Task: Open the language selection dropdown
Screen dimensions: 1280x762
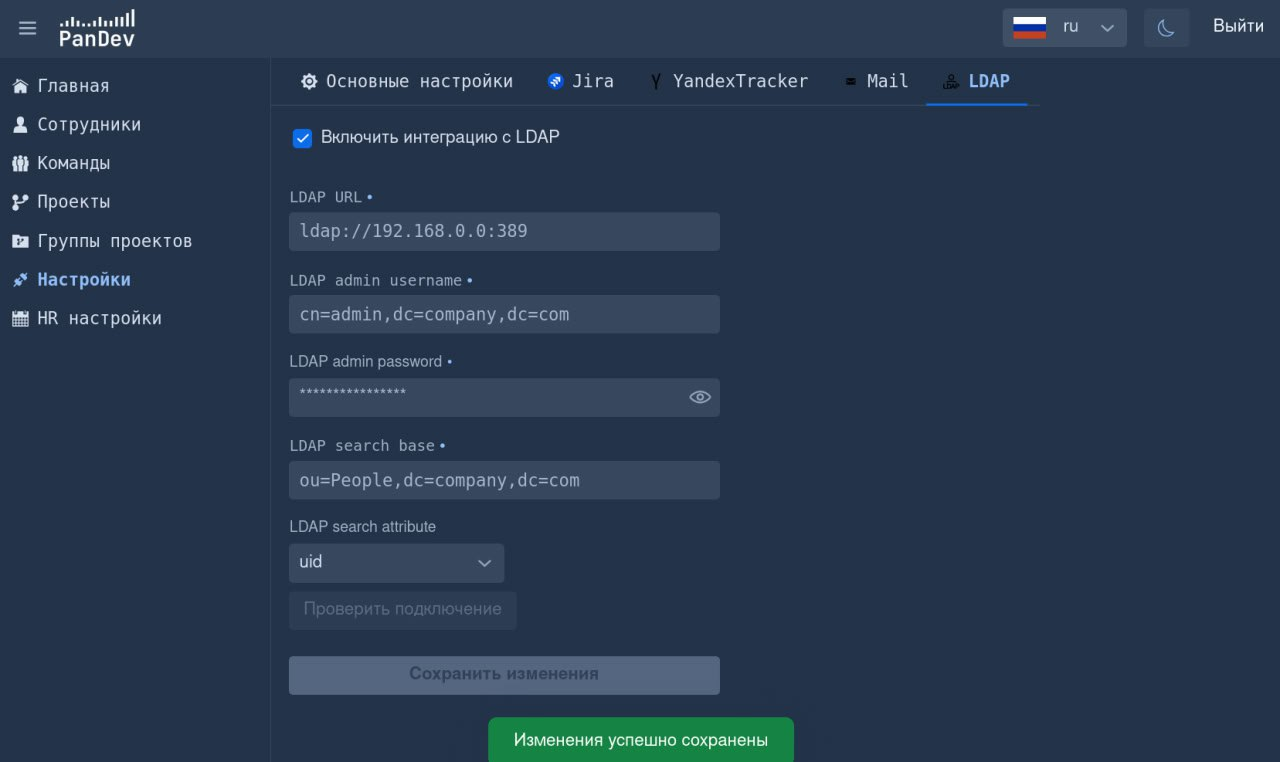Action: [x=1107, y=27]
